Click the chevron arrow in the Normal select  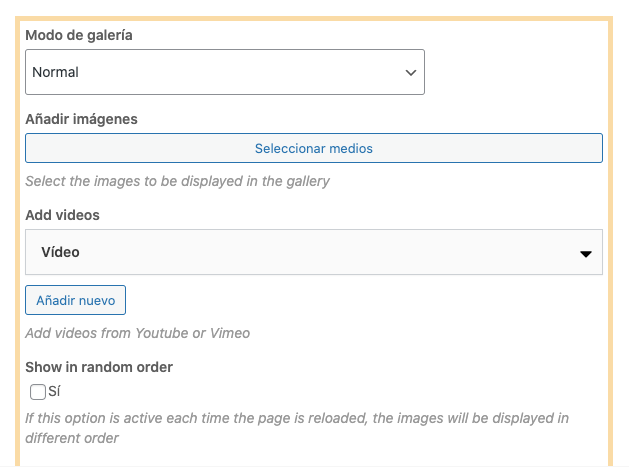410,73
